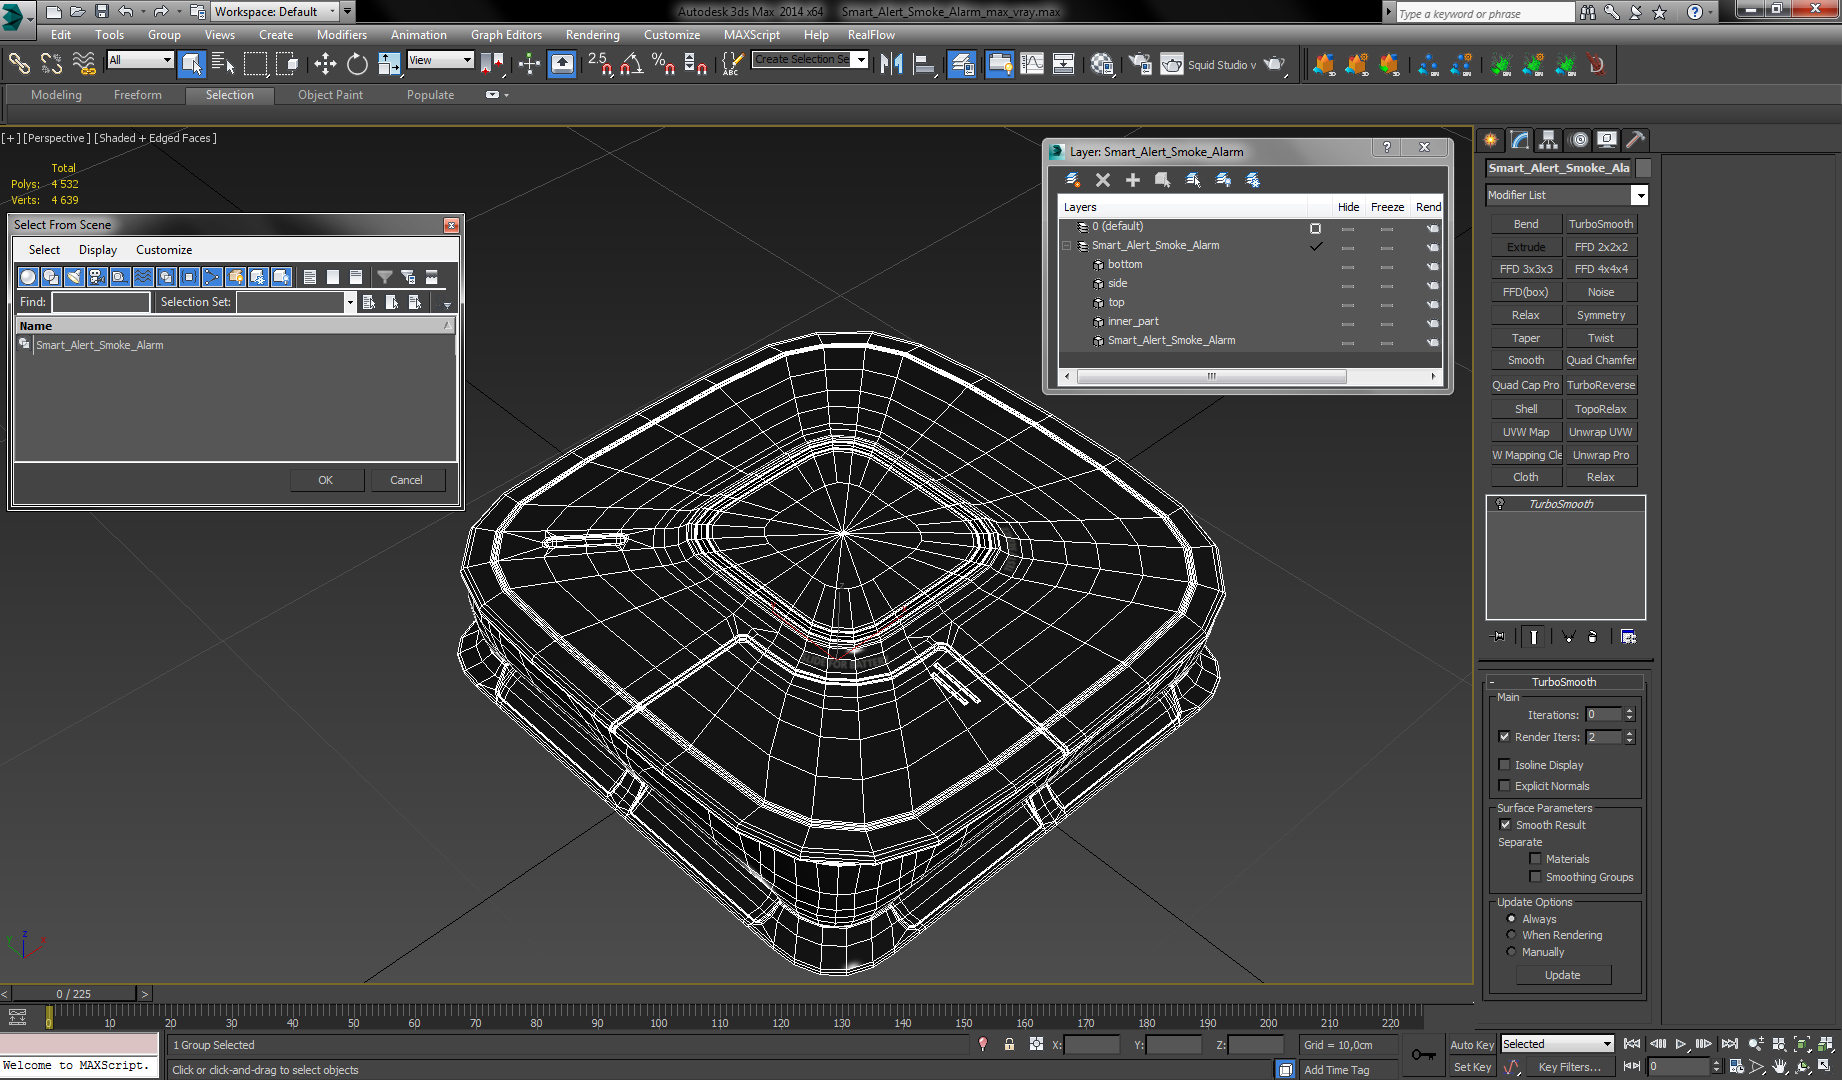The width and height of the screenshot is (1842, 1080).
Task: Click Pin Stack icon below modifier stack
Action: pyautogui.click(x=1498, y=636)
